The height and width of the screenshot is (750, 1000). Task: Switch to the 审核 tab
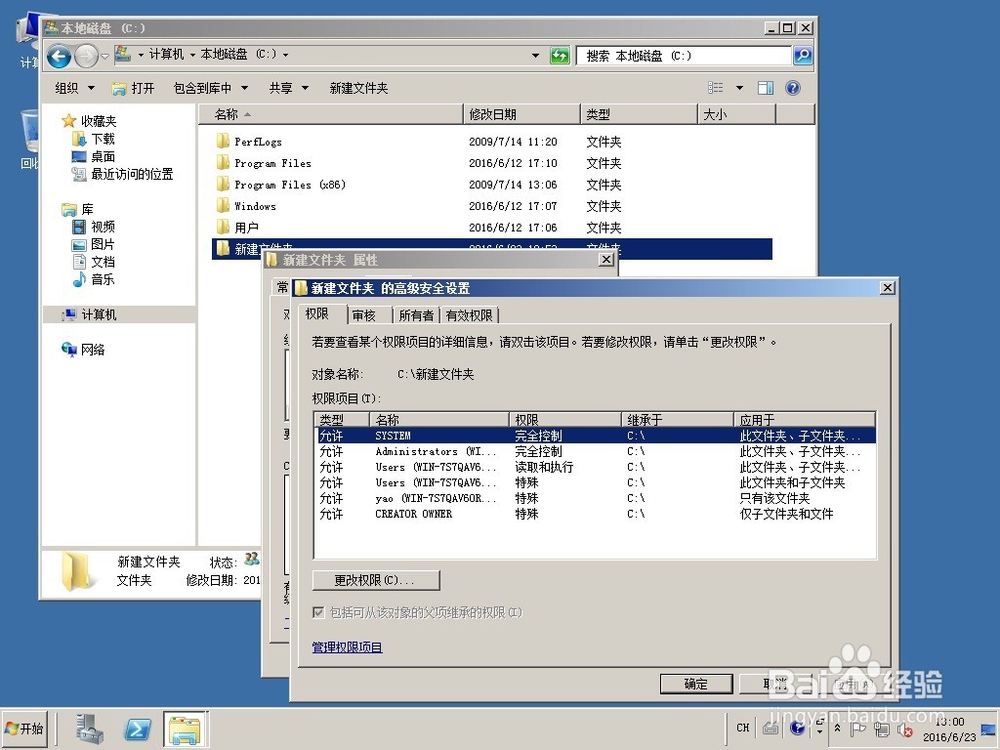coord(365,314)
